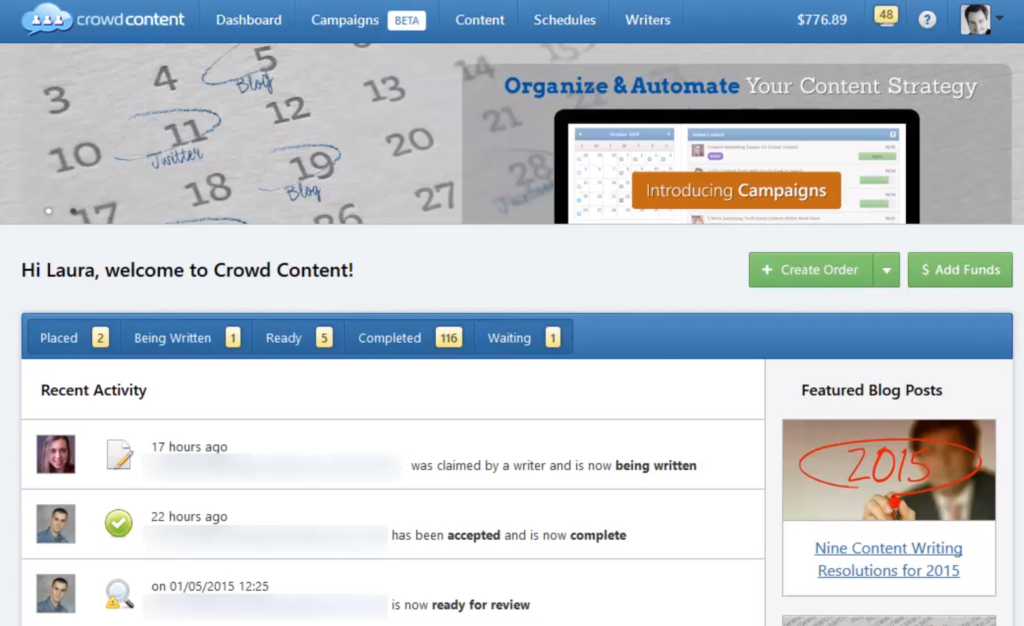
Task: Select the Placed tab
Action: coord(74,337)
